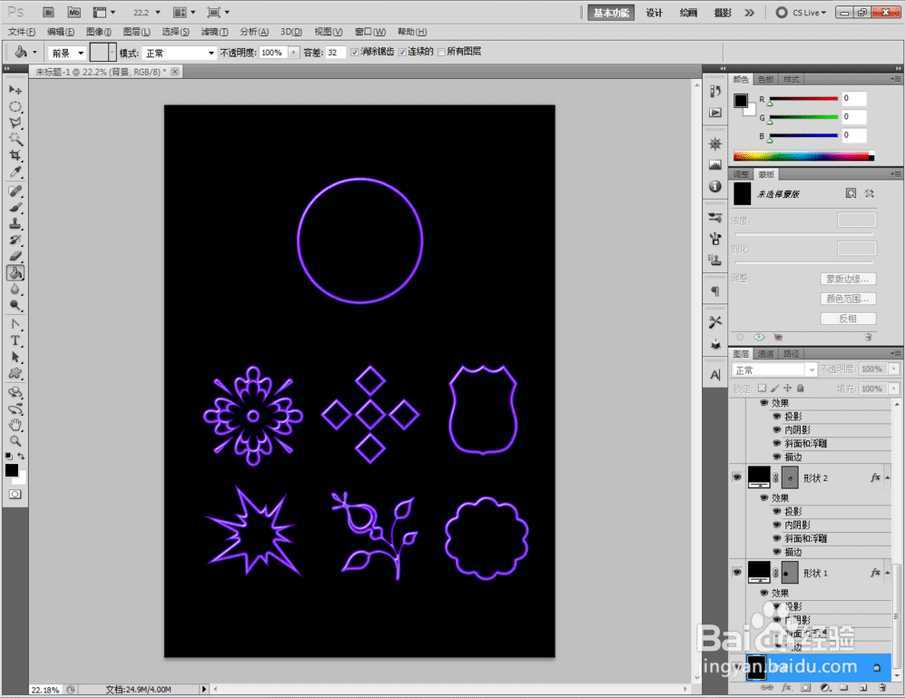Toggle the 连续的 contiguous checkbox
The width and height of the screenshot is (905, 698).
pyautogui.click(x=403, y=52)
